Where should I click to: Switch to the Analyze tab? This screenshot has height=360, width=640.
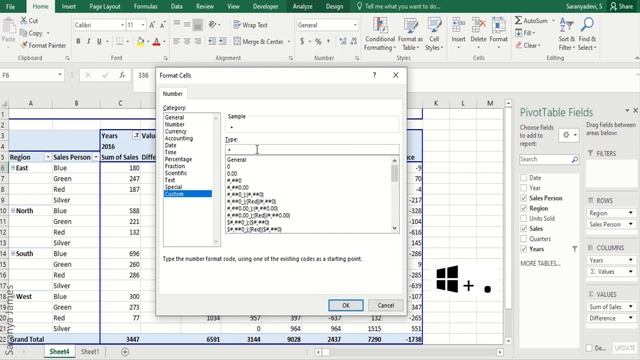click(302, 7)
